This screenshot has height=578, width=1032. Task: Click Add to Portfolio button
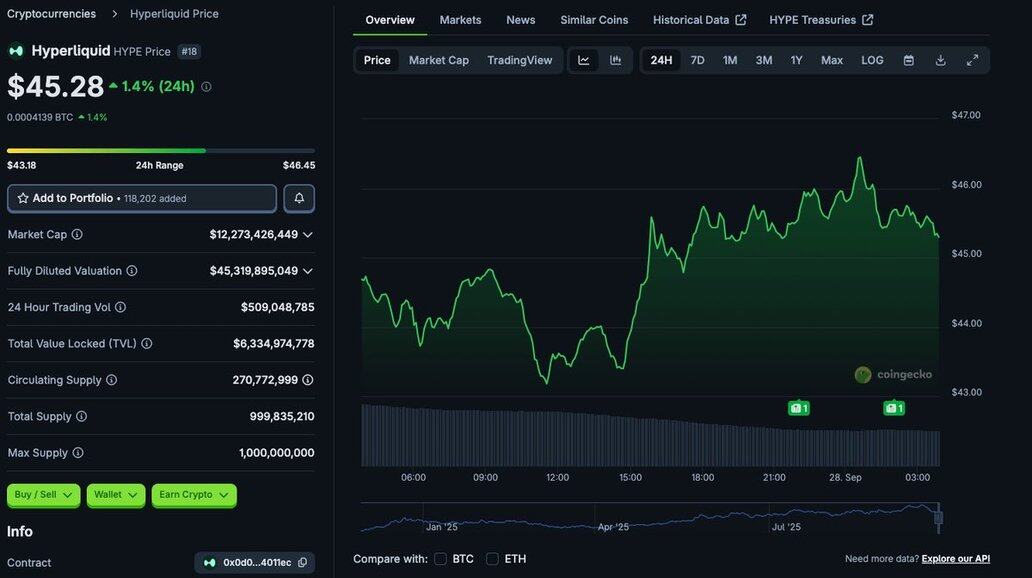pyautogui.click(x=142, y=198)
